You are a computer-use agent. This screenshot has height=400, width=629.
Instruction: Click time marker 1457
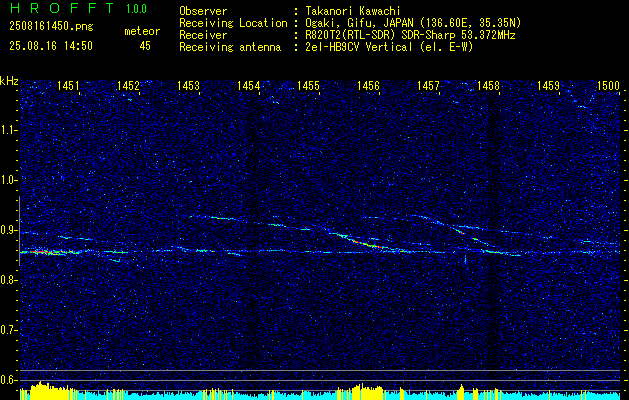tap(428, 85)
